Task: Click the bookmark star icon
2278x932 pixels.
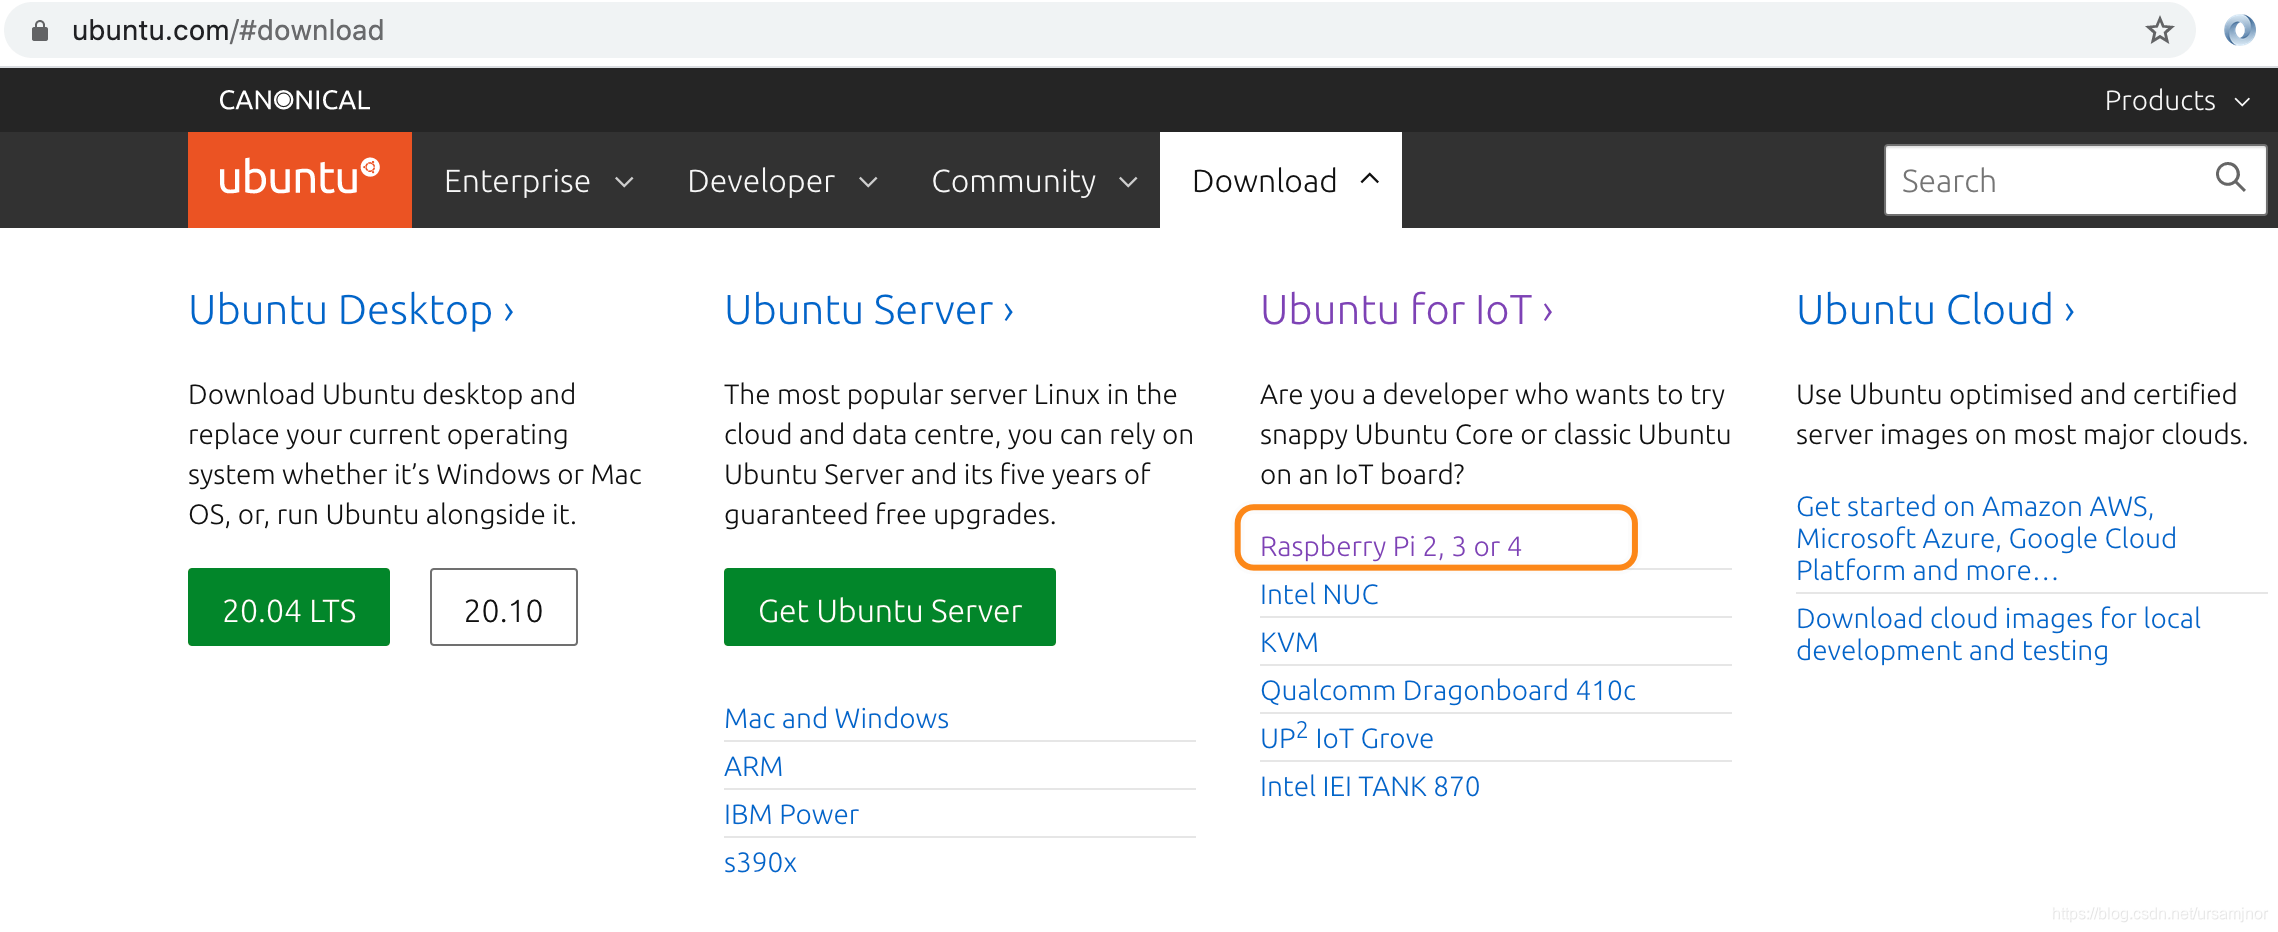Action: pyautogui.click(x=2160, y=31)
